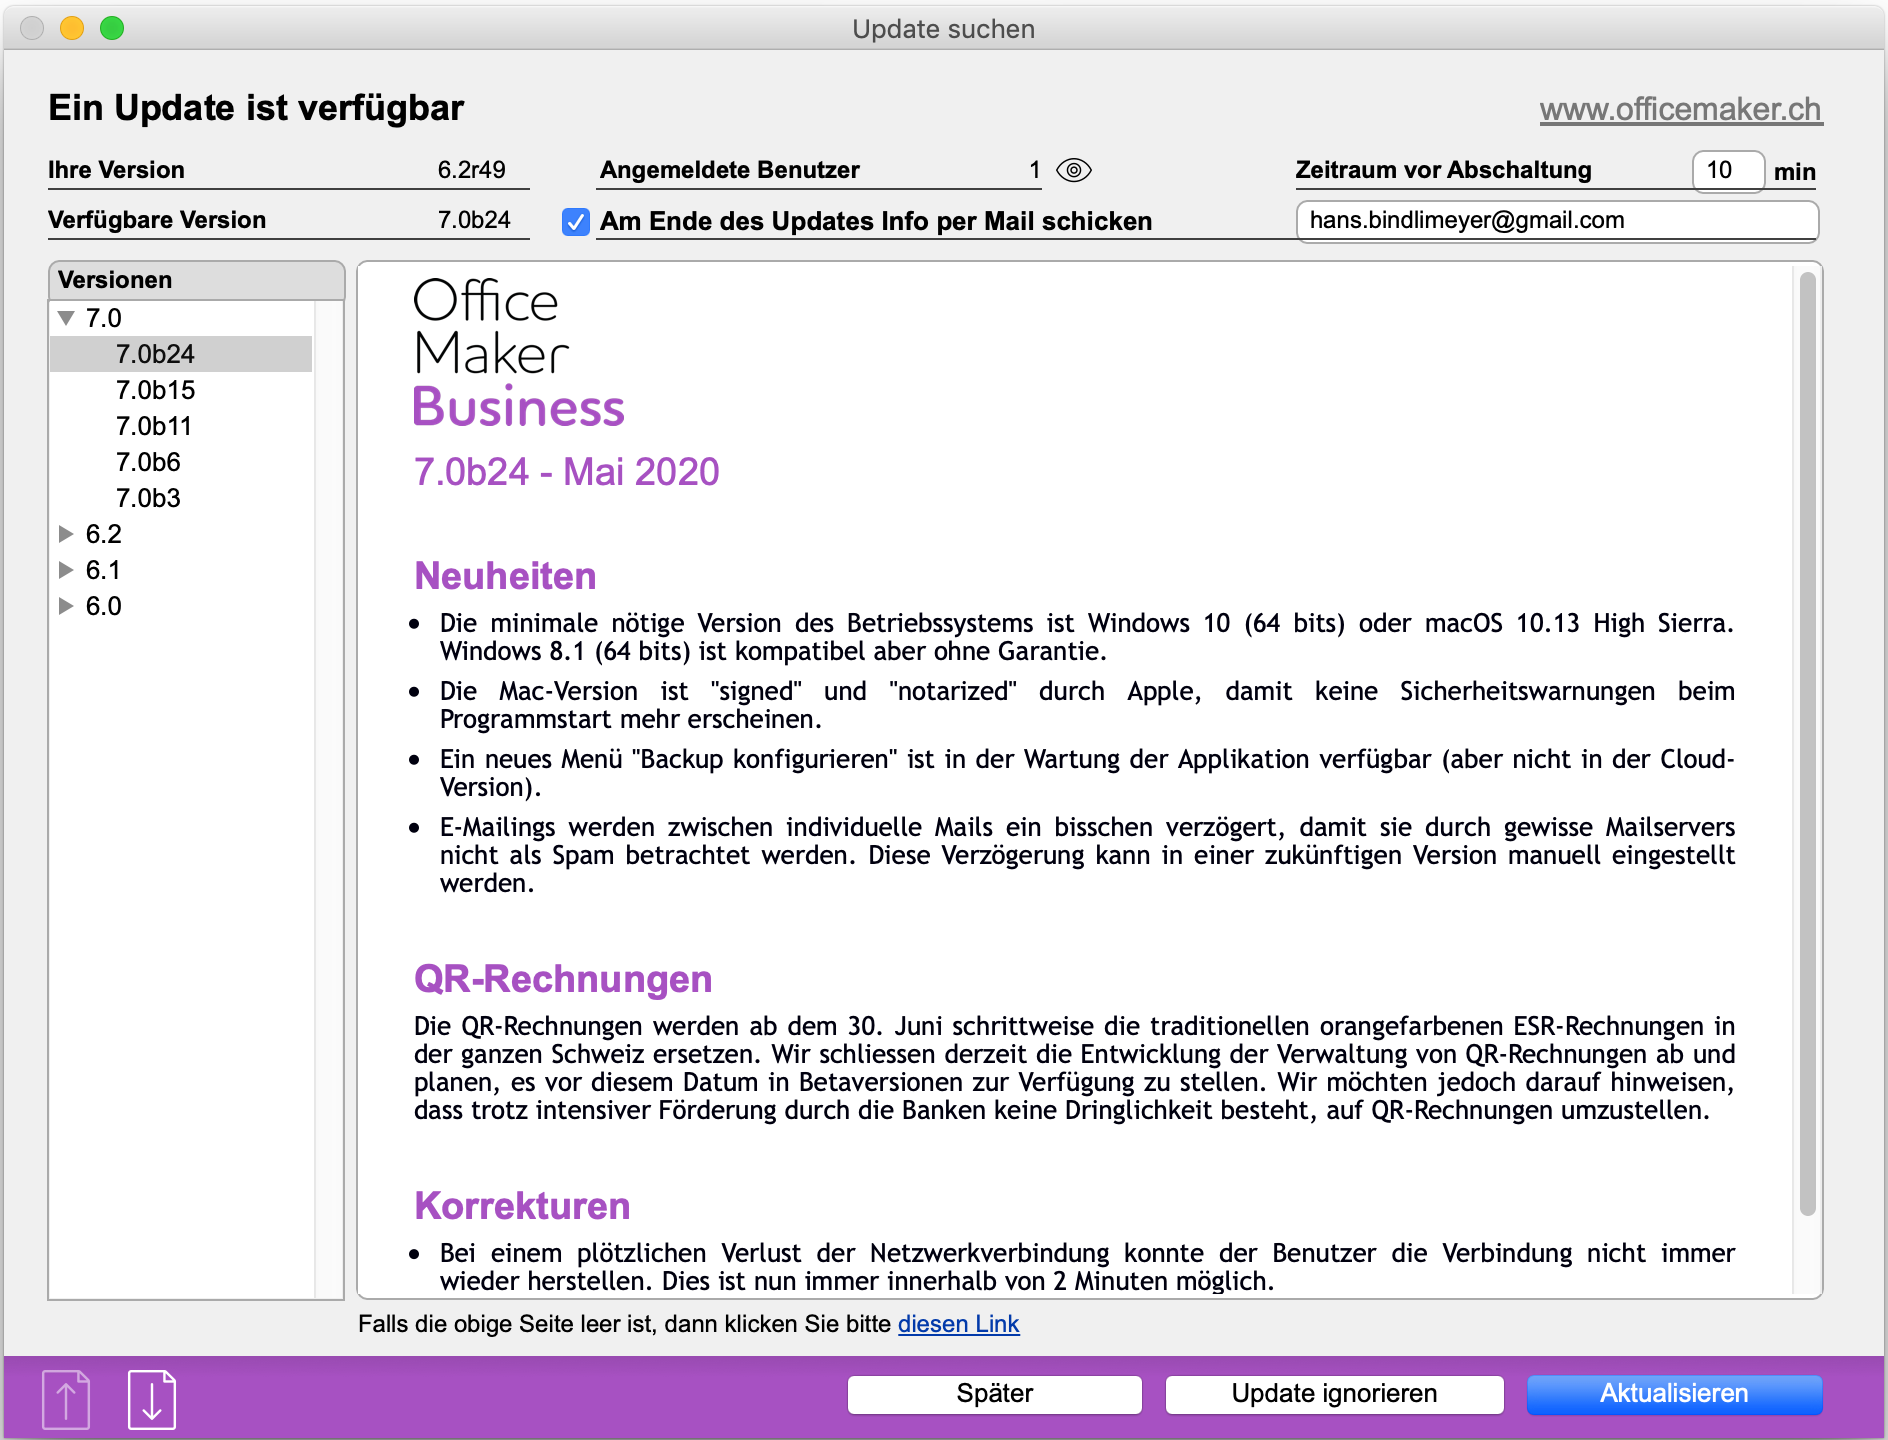Click the Neuheiten section heading
This screenshot has width=1888, height=1440.
pos(505,576)
